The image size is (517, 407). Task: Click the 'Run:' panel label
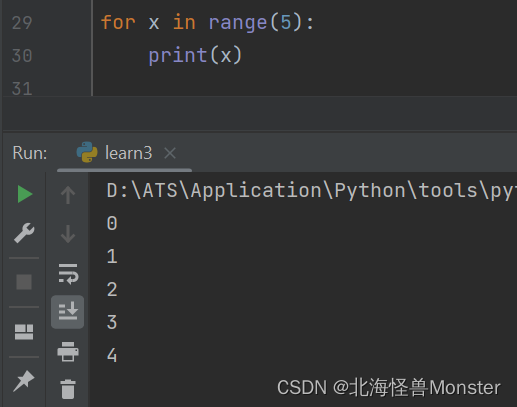tap(30, 153)
